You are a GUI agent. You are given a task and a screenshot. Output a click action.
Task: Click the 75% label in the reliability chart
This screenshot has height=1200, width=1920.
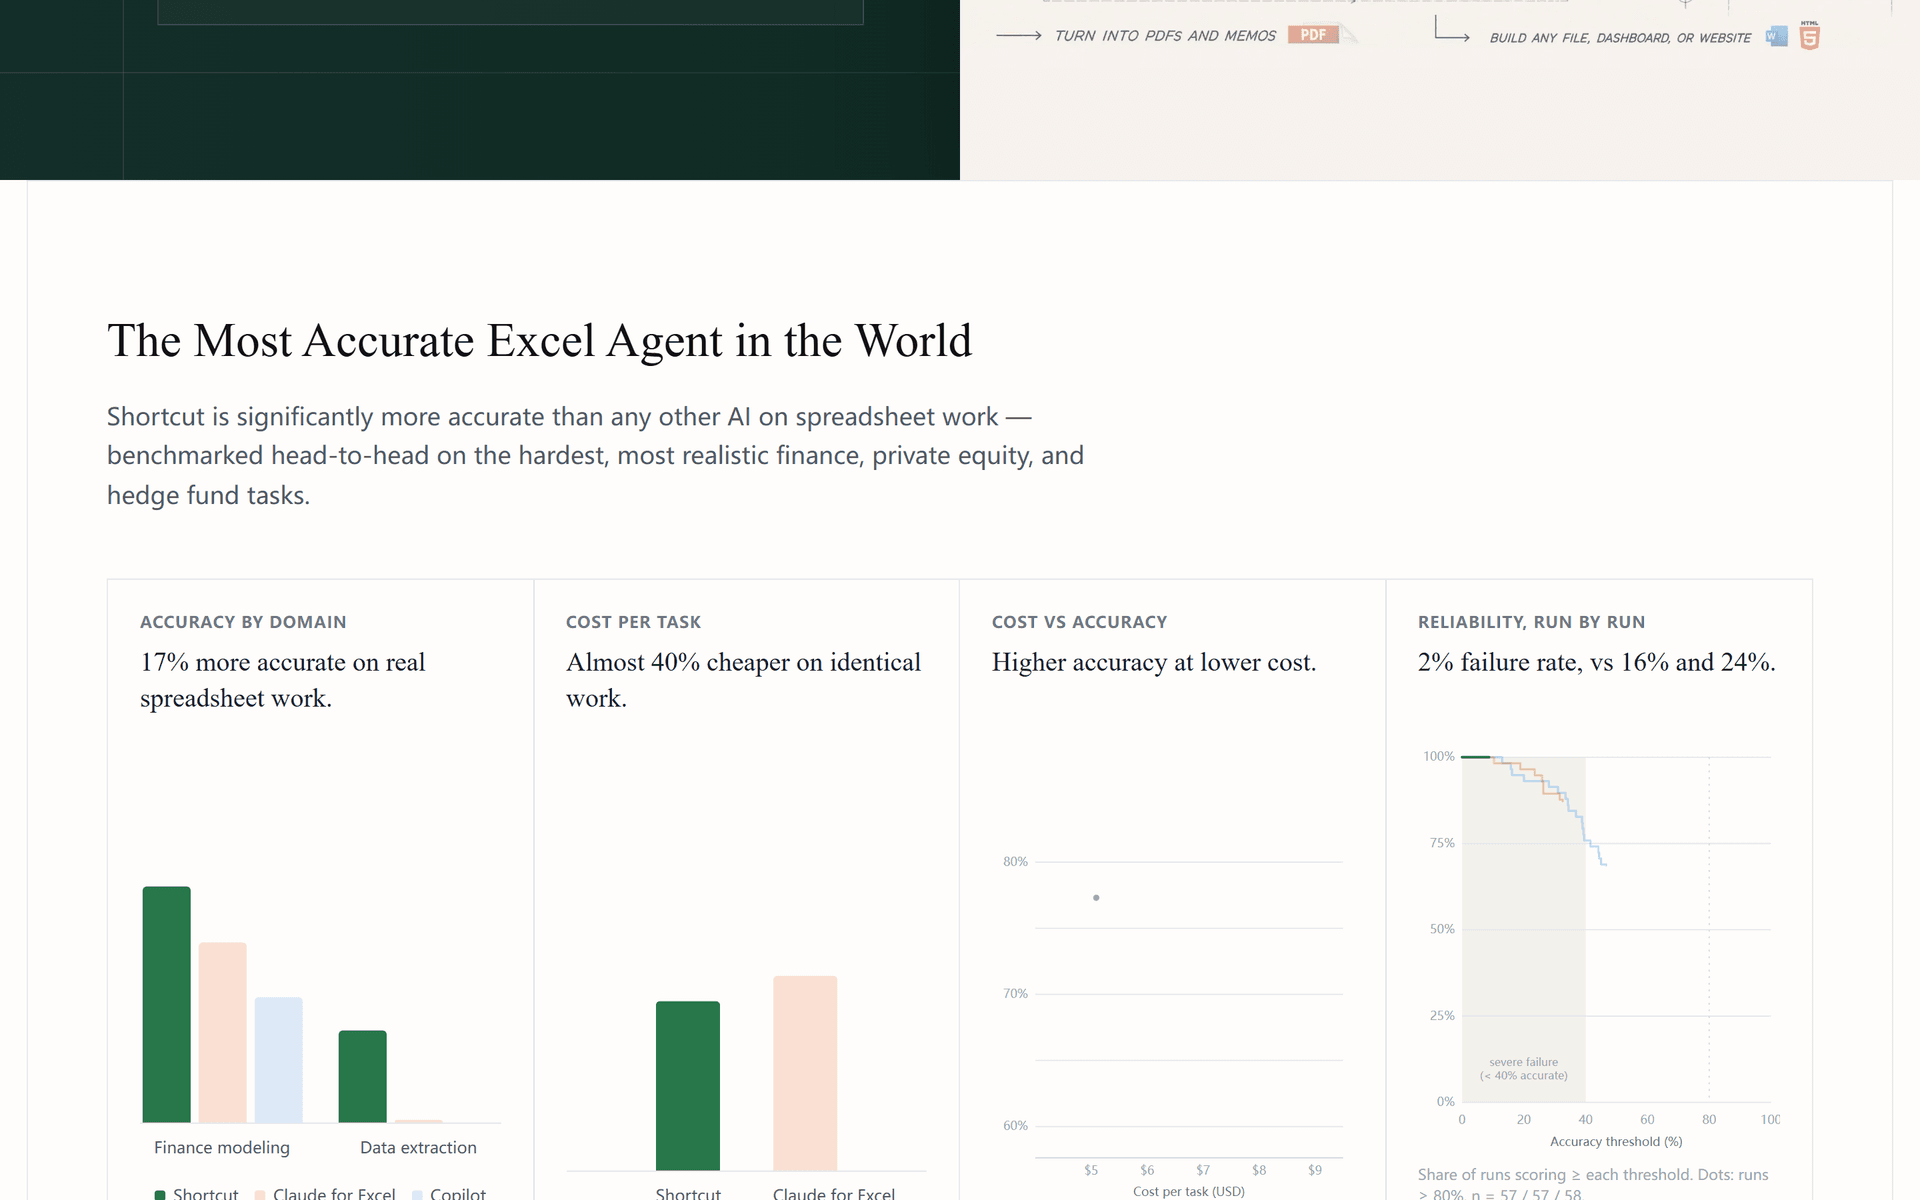point(1442,843)
